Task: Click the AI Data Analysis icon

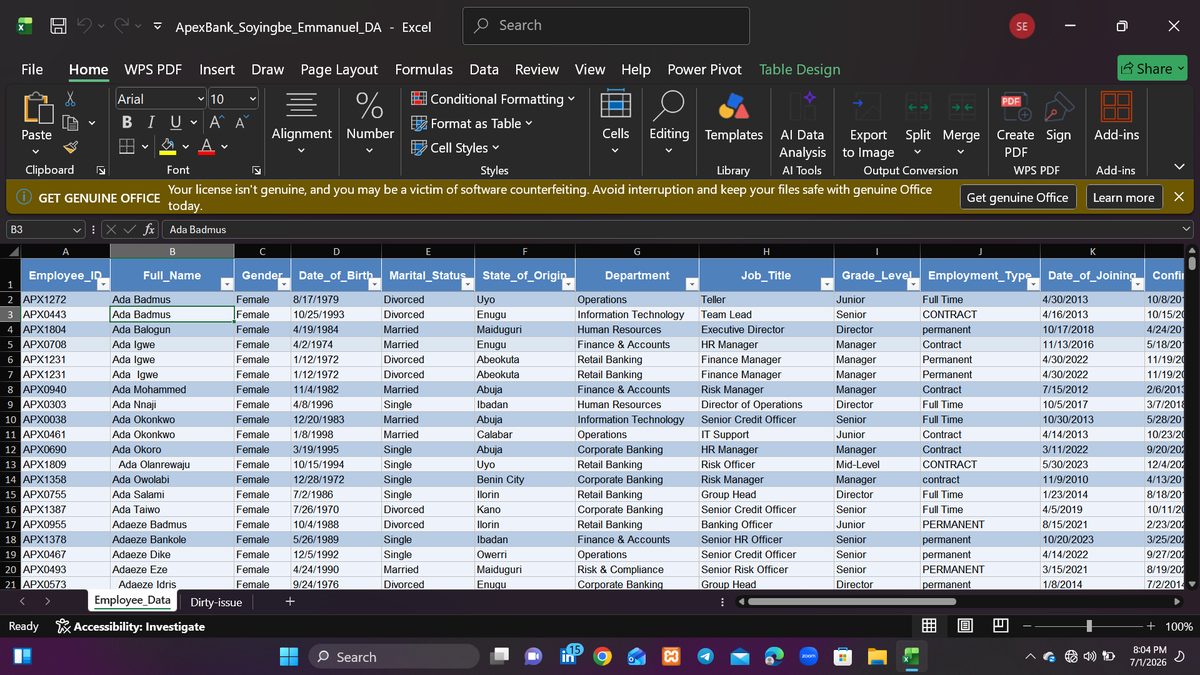Action: pos(802,105)
